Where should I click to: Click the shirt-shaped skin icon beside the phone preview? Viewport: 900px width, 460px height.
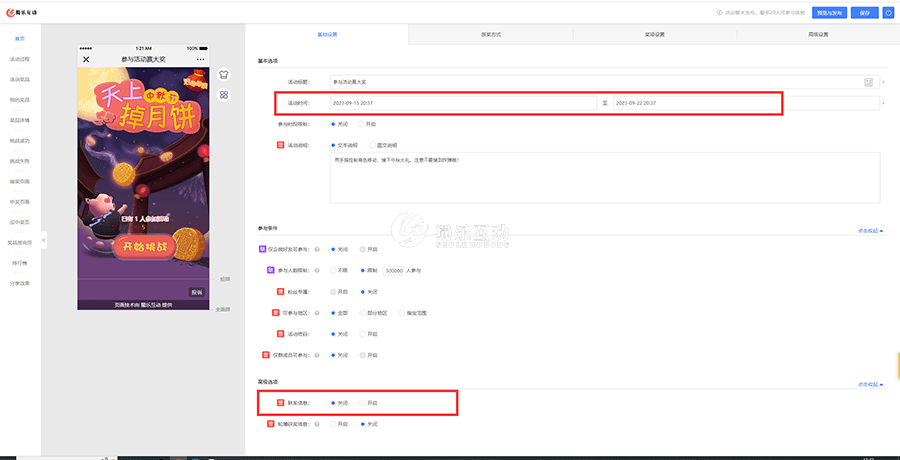click(224, 74)
